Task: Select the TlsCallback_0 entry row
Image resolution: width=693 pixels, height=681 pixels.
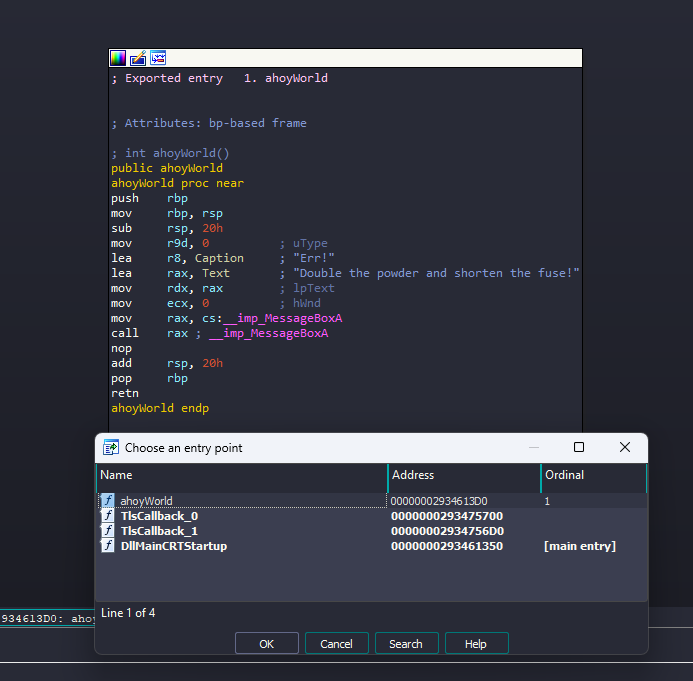Action: point(159,516)
